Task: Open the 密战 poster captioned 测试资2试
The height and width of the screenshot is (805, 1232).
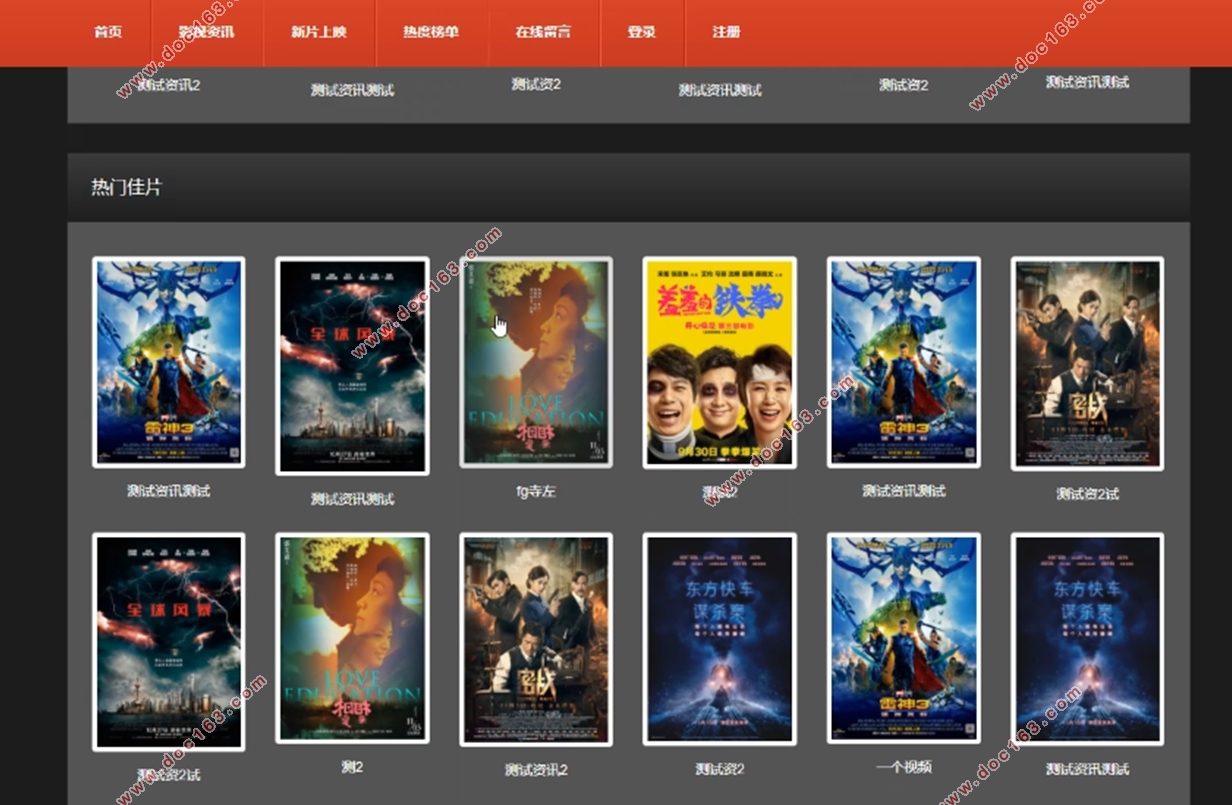Action: click(1087, 364)
